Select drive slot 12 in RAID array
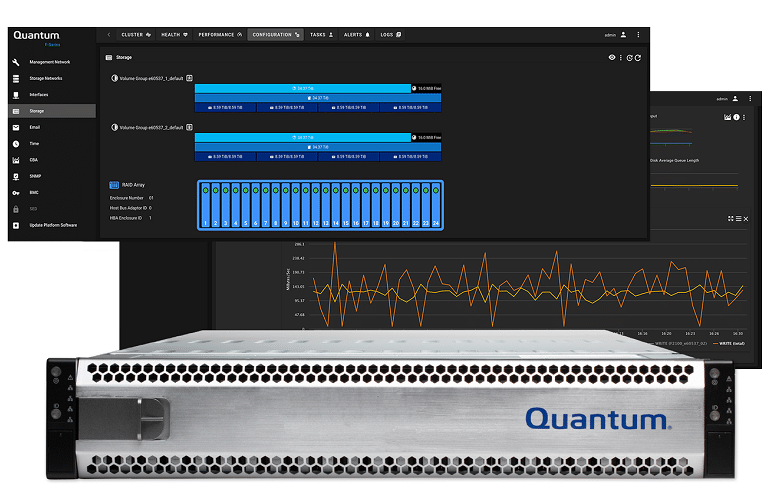Screen dimensions: 780x499 pyautogui.click(x=315, y=205)
